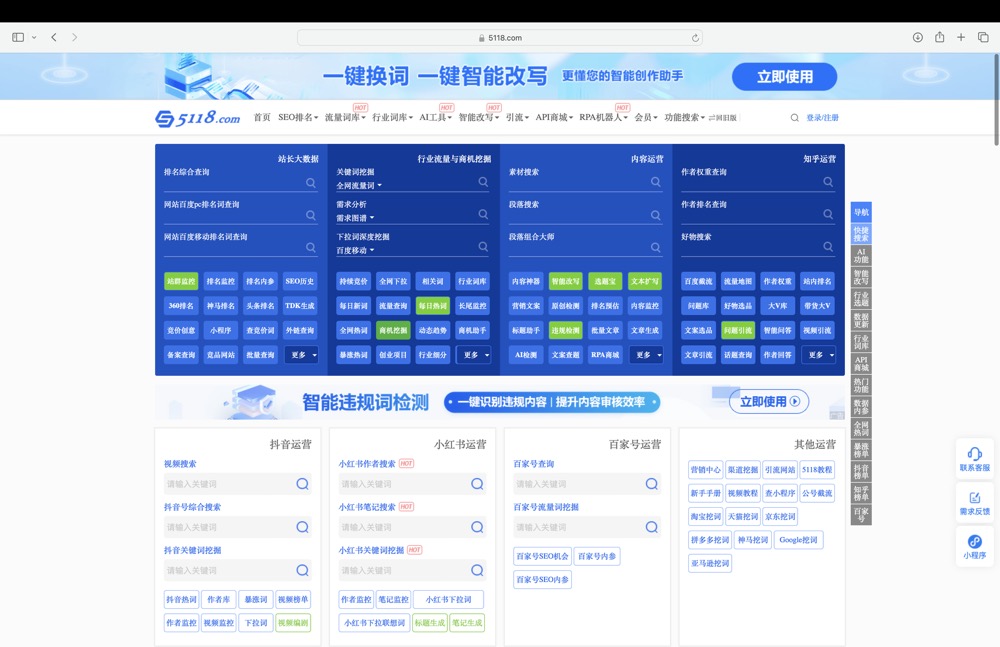Open API商城 navigation dropdown
The image size is (1000, 647).
click(x=554, y=117)
